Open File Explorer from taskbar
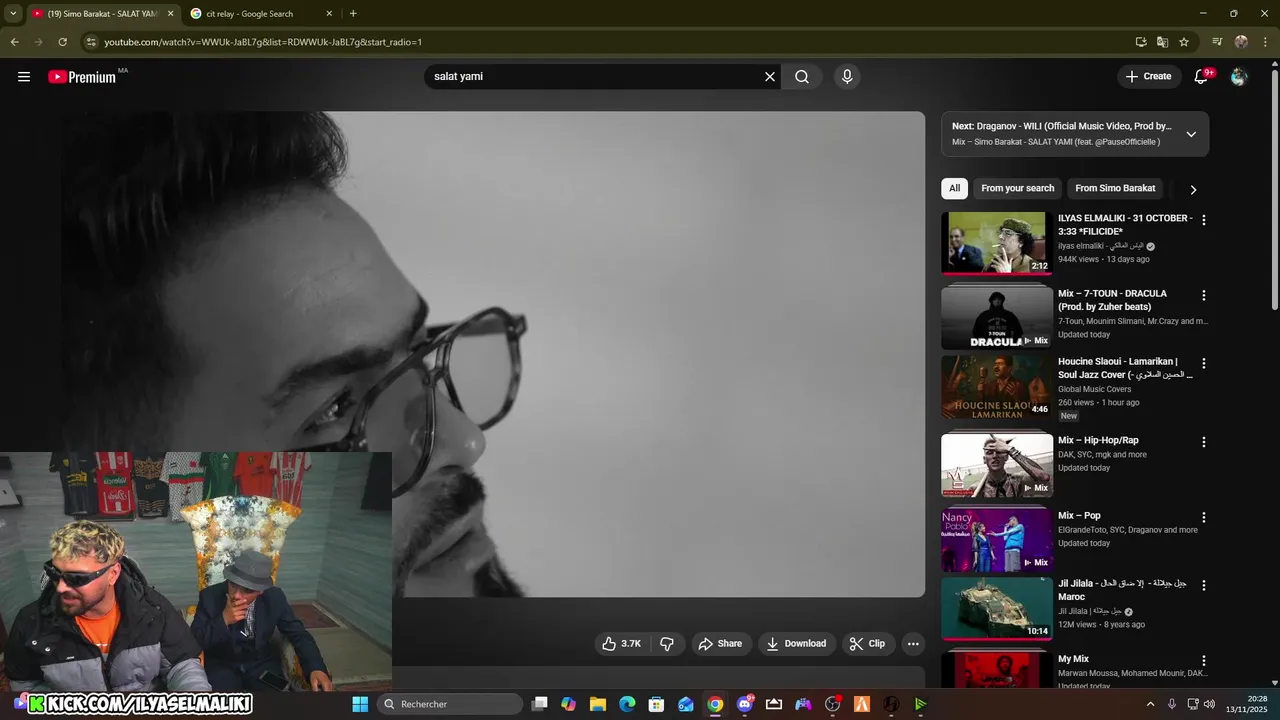Viewport: 1280px width, 720px height. point(598,704)
